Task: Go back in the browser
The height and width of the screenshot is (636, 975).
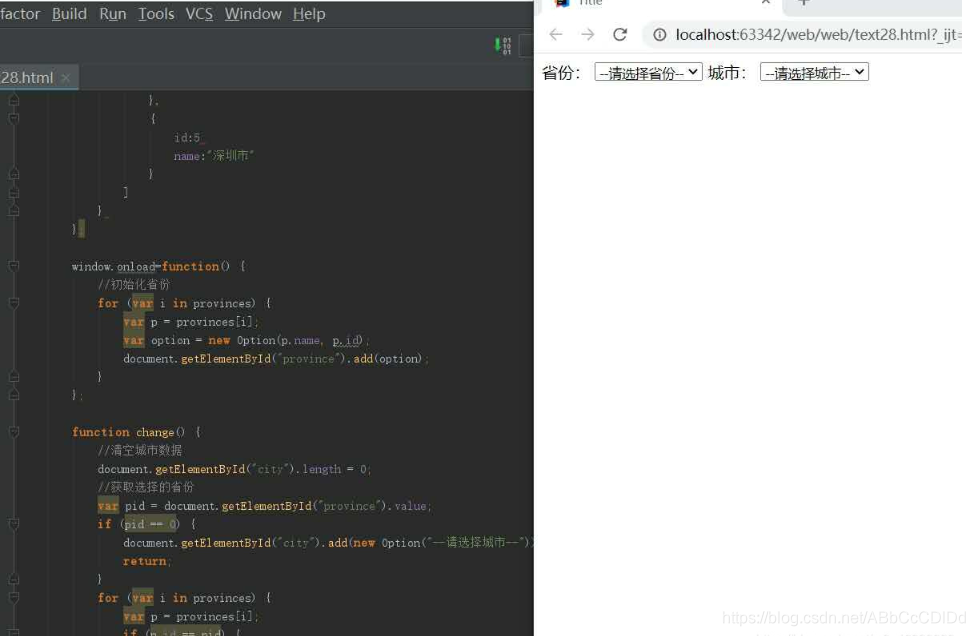Action: [556, 34]
